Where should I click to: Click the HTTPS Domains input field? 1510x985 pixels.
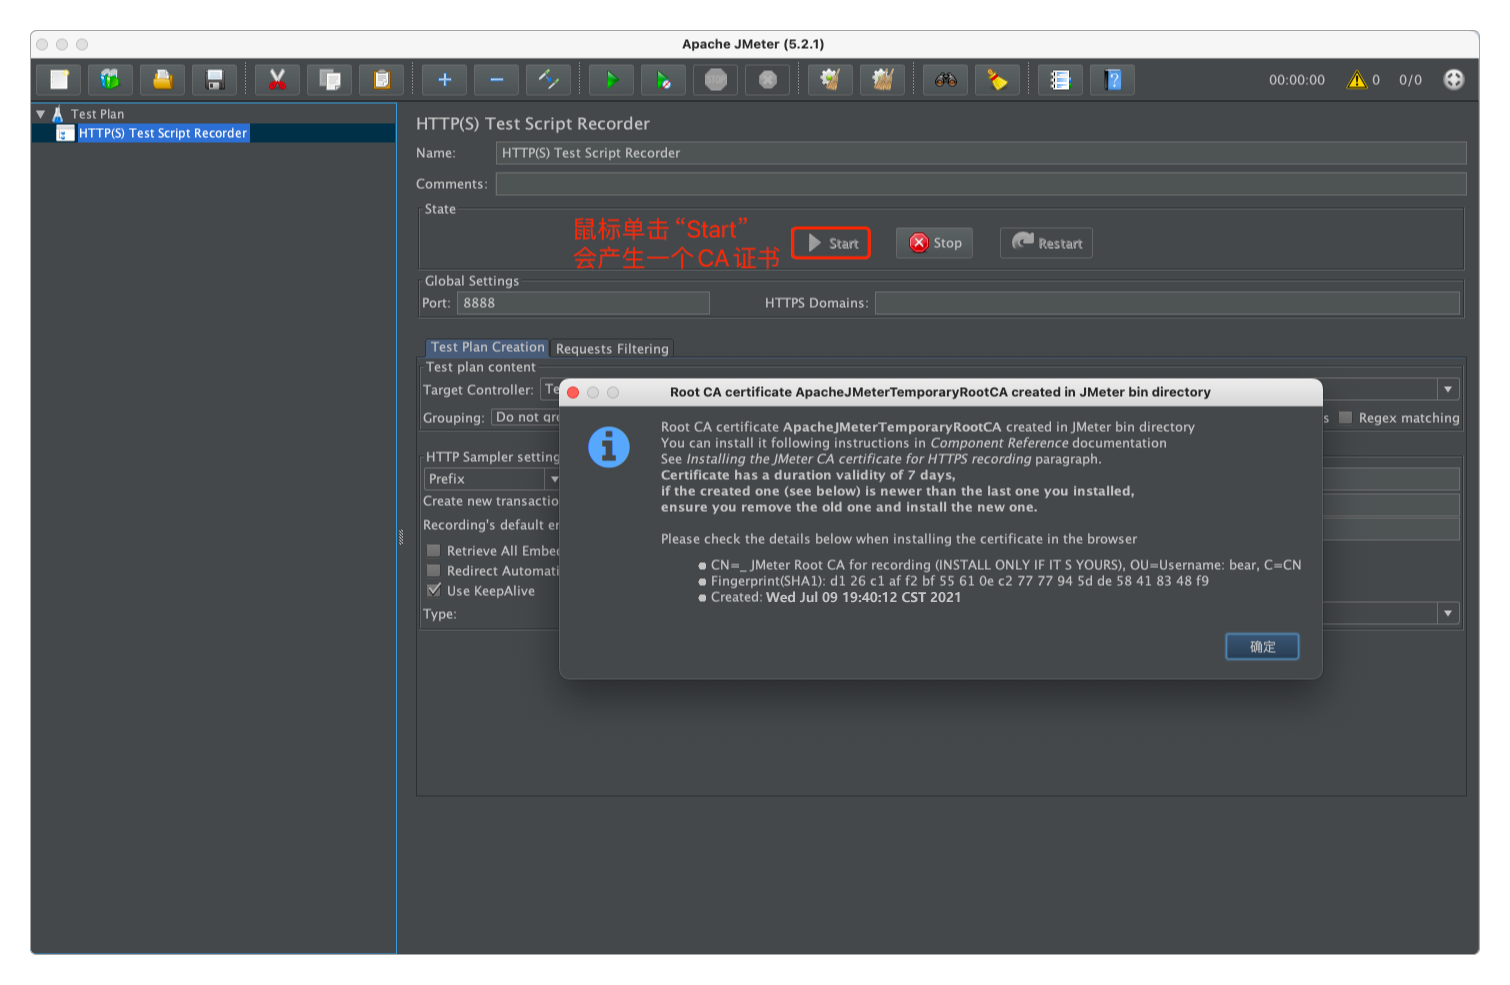click(1167, 303)
